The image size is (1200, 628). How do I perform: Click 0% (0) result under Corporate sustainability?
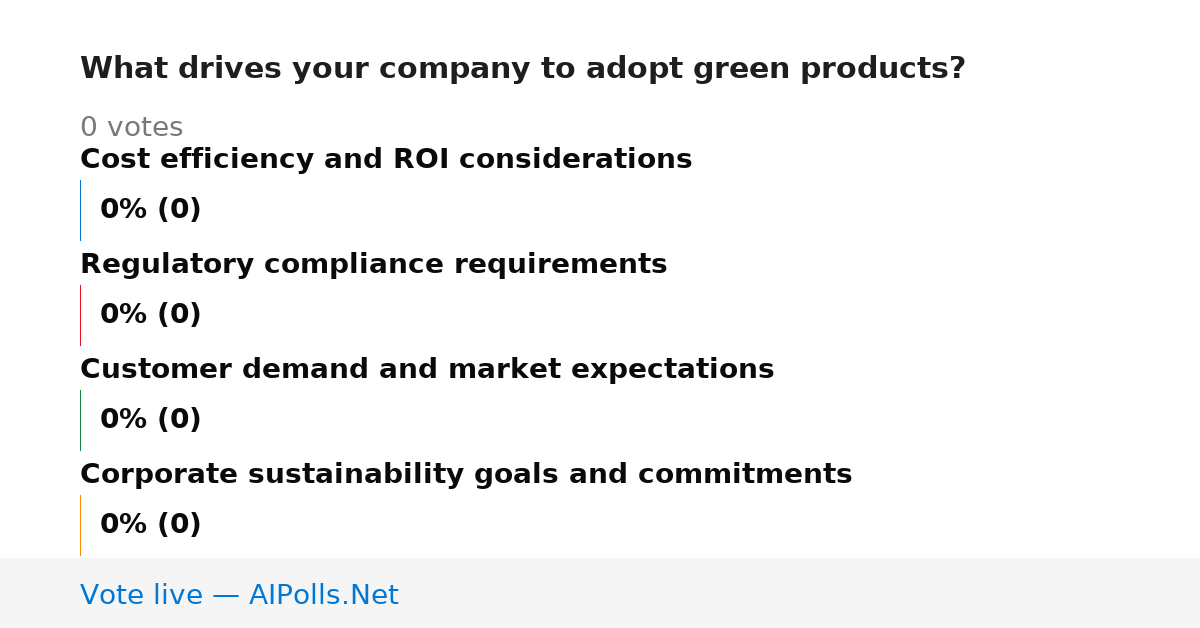pos(150,524)
